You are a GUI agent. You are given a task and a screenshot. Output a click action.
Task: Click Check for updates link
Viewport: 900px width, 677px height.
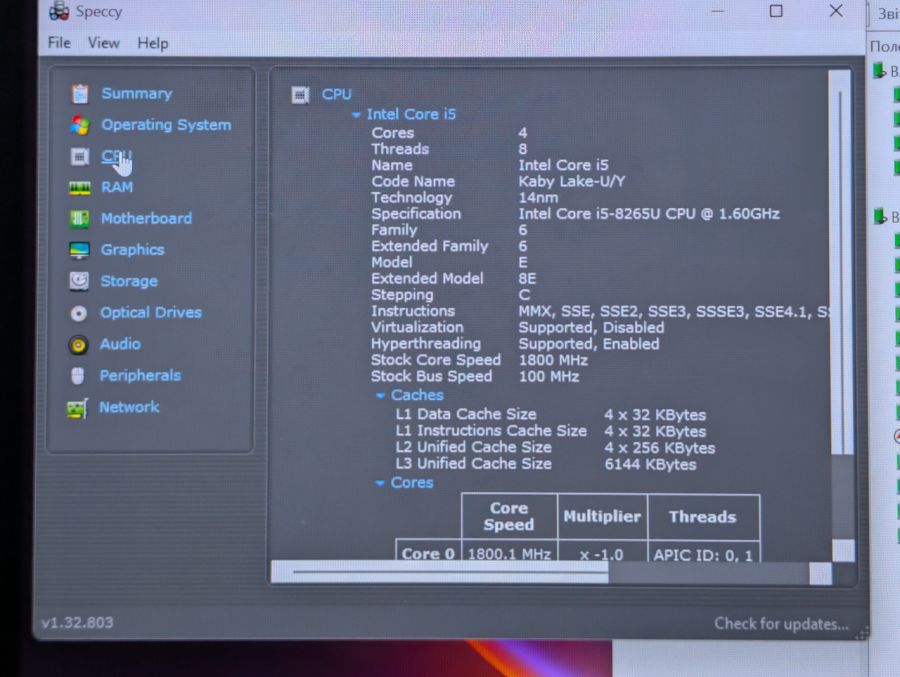(x=781, y=624)
